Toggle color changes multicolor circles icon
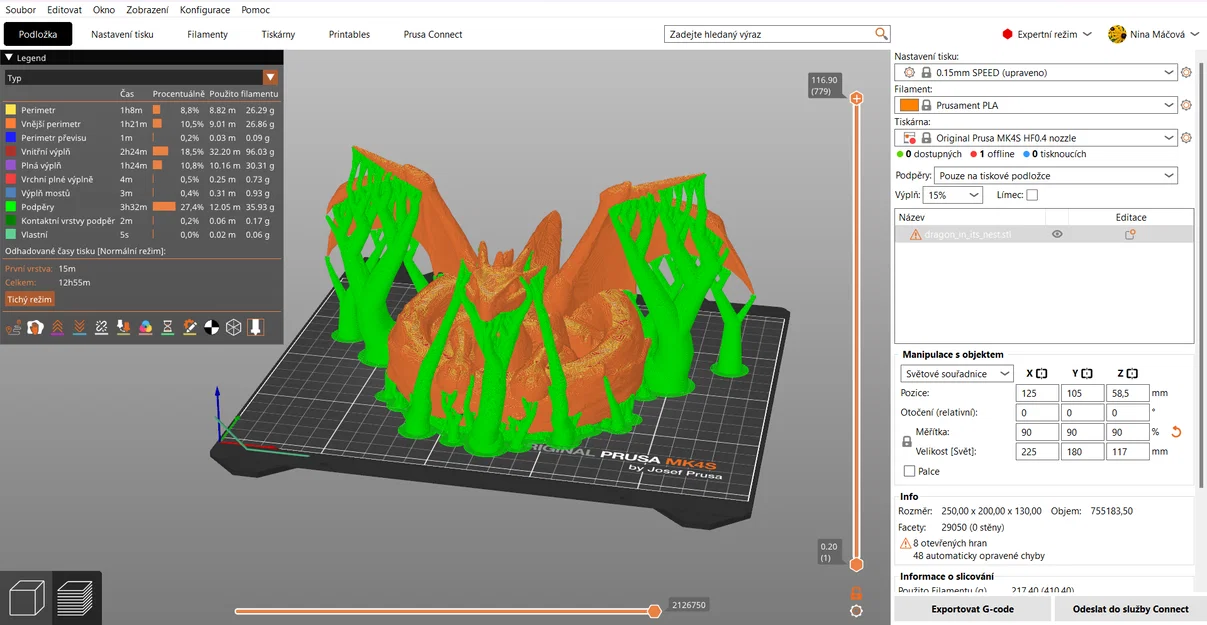 145,327
